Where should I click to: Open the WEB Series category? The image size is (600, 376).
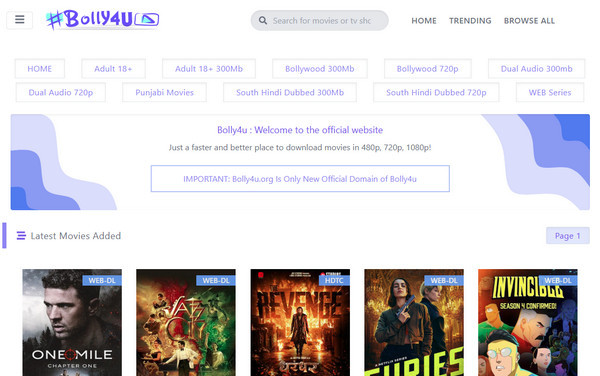pyautogui.click(x=550, y=93)
